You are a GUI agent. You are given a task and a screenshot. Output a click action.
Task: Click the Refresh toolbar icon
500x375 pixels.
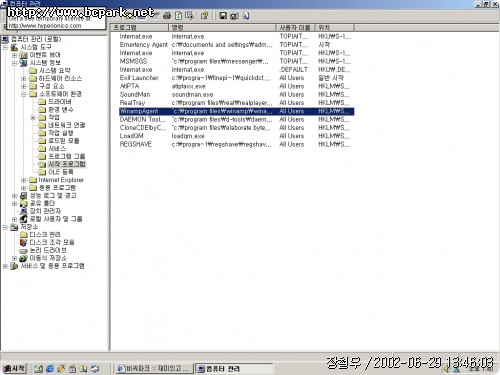pyautogui.click(x=179, y=15)
